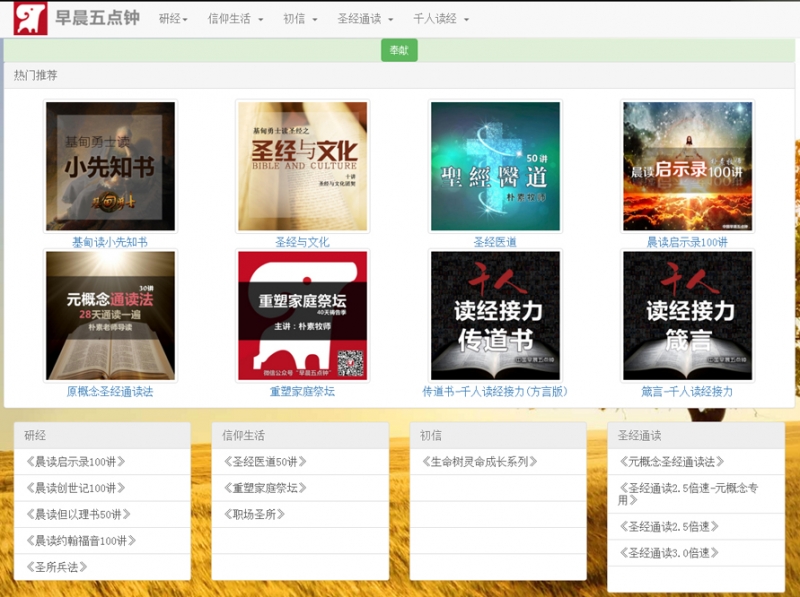The image size is (800, 597).
Task: Select the red 重塑家庭祭坛 cover image
Action: click(303, 316)
